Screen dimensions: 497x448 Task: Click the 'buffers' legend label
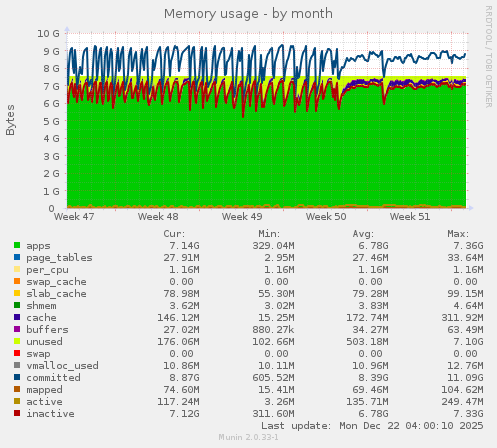pyautogui.click(x=47, y=330)
